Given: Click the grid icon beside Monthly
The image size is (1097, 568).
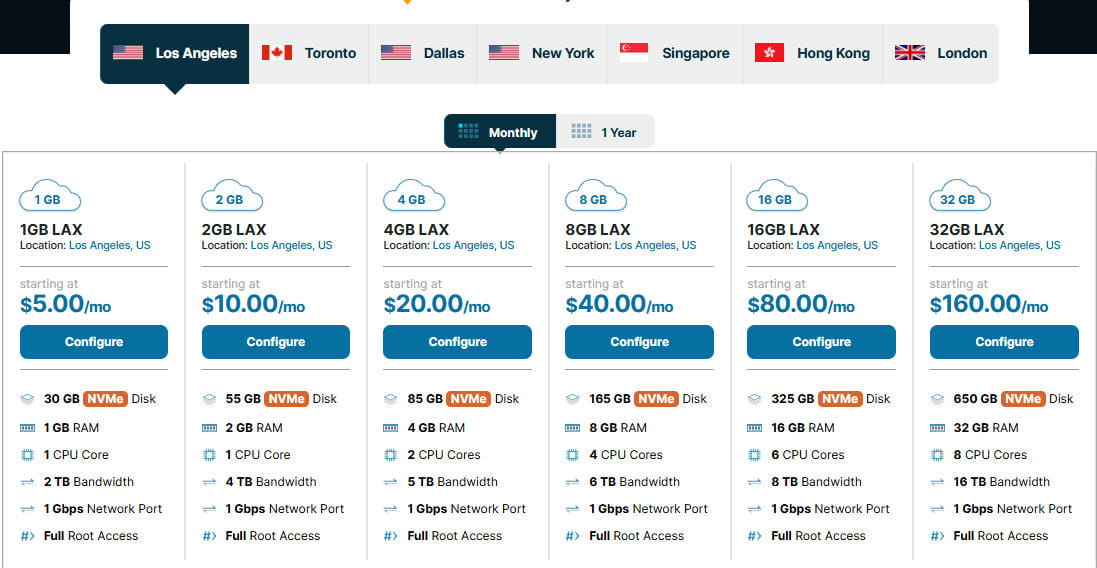Looking at the screenshot, I should point(468,131).
